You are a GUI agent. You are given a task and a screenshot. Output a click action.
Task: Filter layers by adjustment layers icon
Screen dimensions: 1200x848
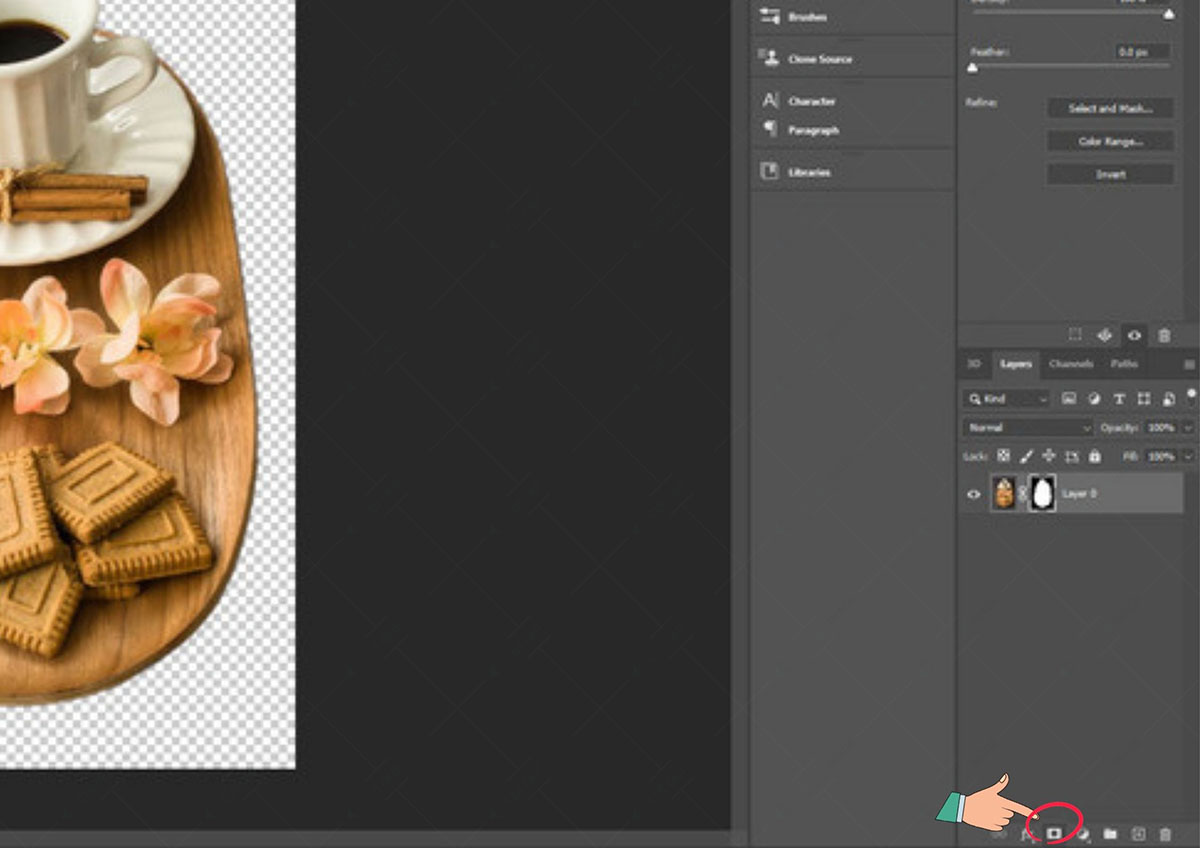pos(1095,398)
